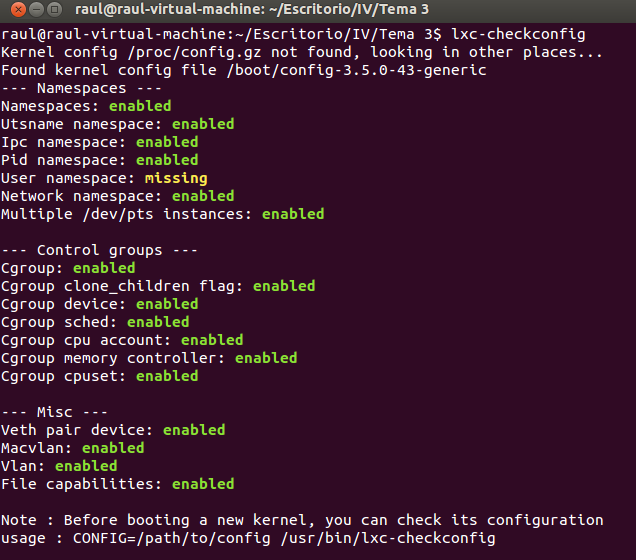636x560 pixels.
Task: Click the 'Veth pair device' line
Action: tap(113, 430)
